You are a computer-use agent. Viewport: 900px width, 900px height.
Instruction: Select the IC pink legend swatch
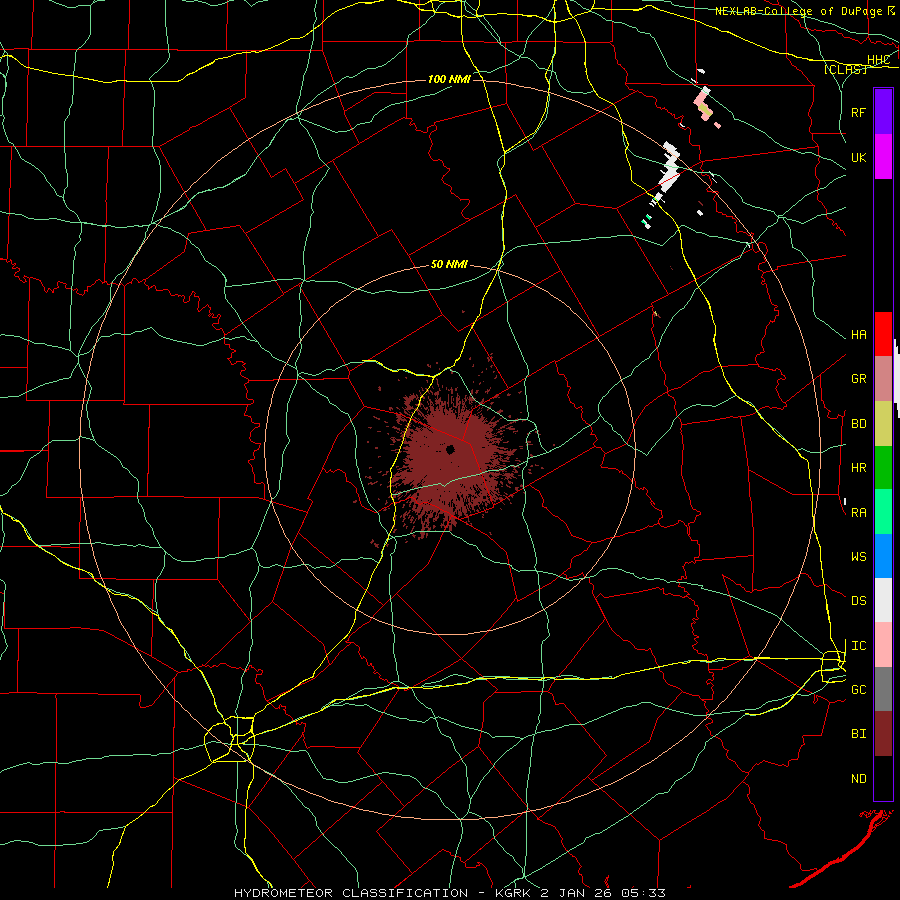click(883, 645)
